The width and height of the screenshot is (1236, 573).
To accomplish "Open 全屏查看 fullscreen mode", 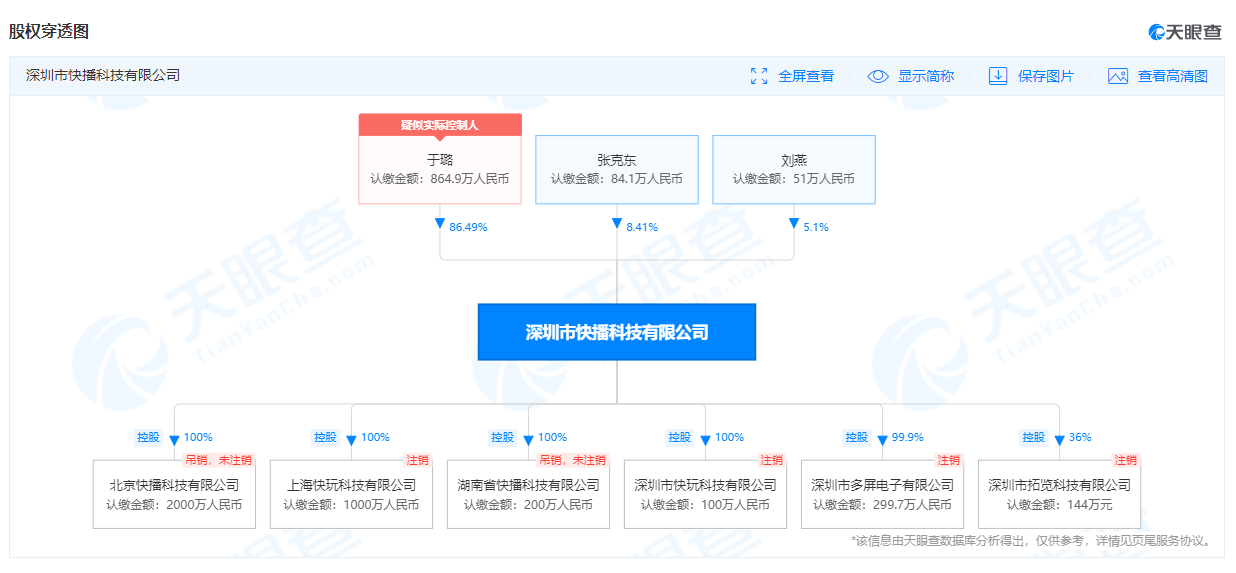I will (x=805, y=76).
